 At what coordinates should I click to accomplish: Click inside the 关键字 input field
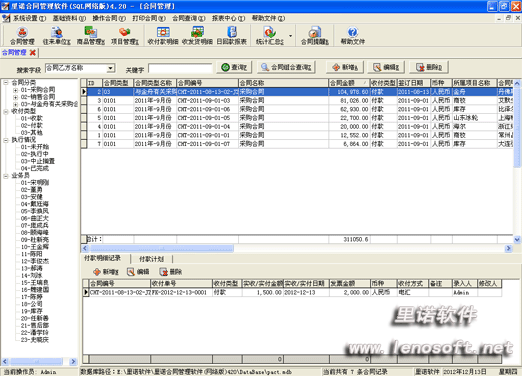point(180,69)
